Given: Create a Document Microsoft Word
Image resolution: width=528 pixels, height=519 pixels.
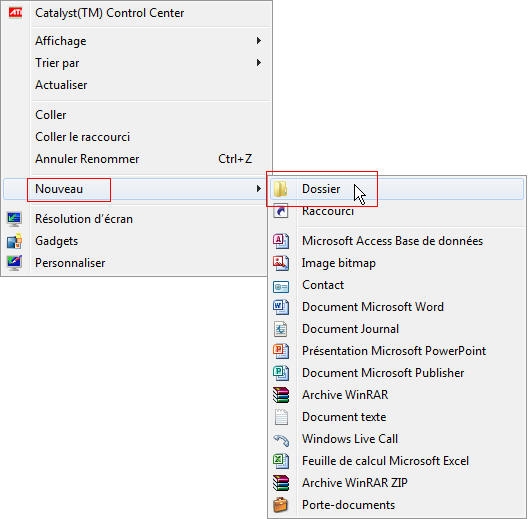Looking at the screenshot, I should (x=397, y=307).
